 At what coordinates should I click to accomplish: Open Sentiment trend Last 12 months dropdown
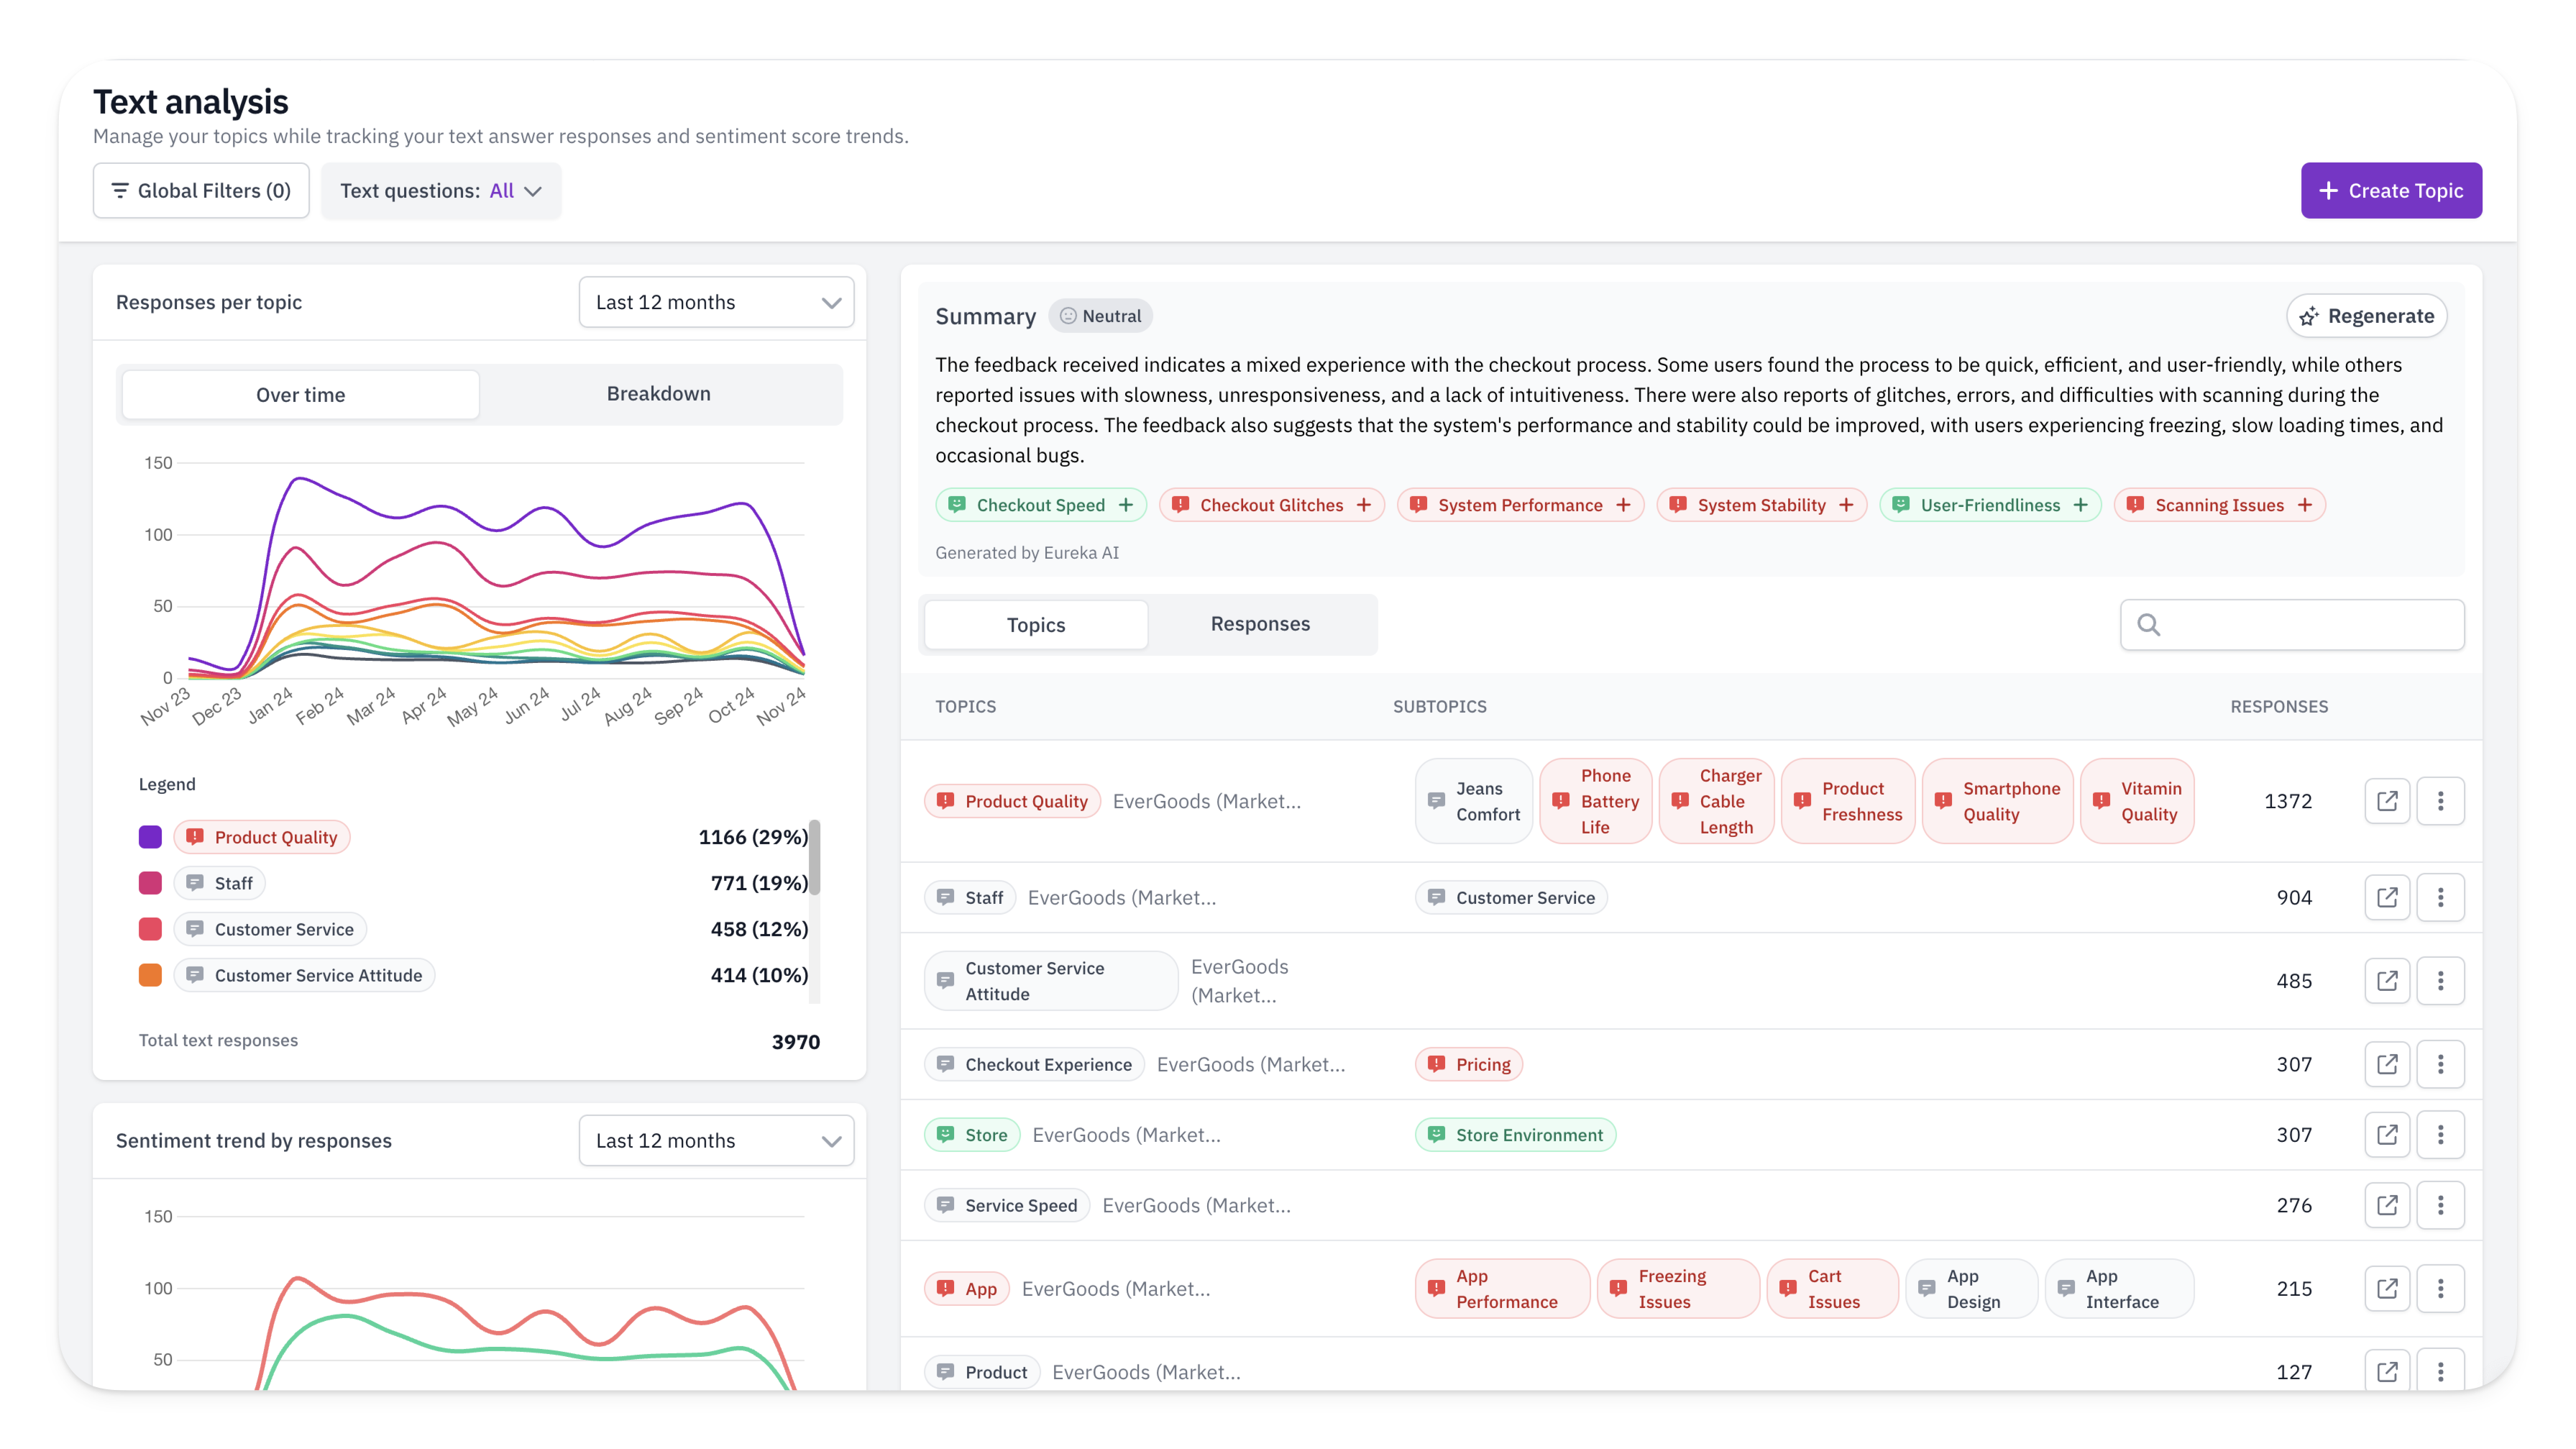pyautogui.click(x=716, y=1140)
